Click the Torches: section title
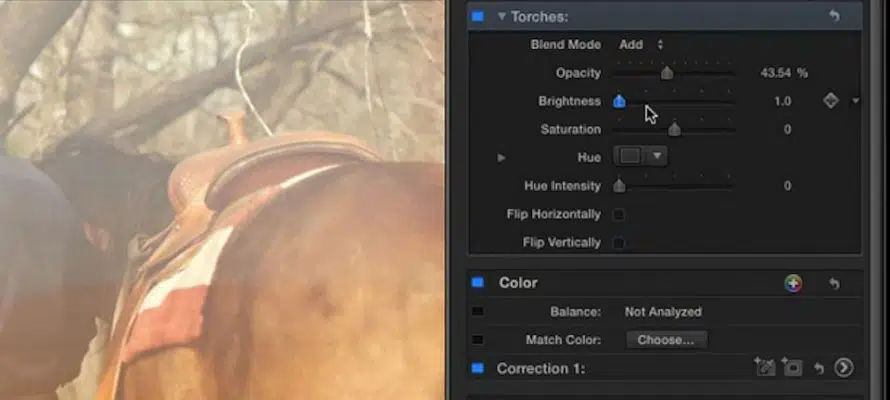The width and height of the screenshot is (890, 400). [x=539, y=16]
